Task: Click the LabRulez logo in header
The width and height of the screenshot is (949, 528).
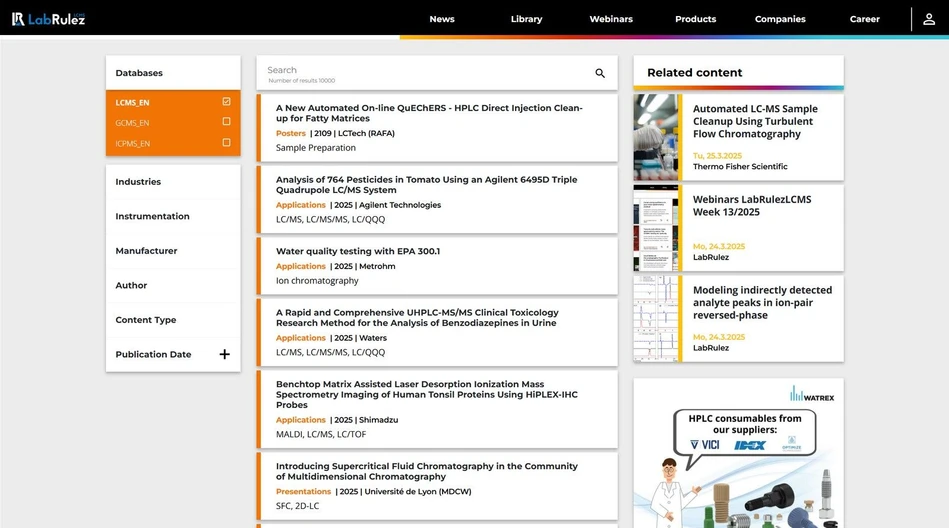Action: (x=48, y=19)
